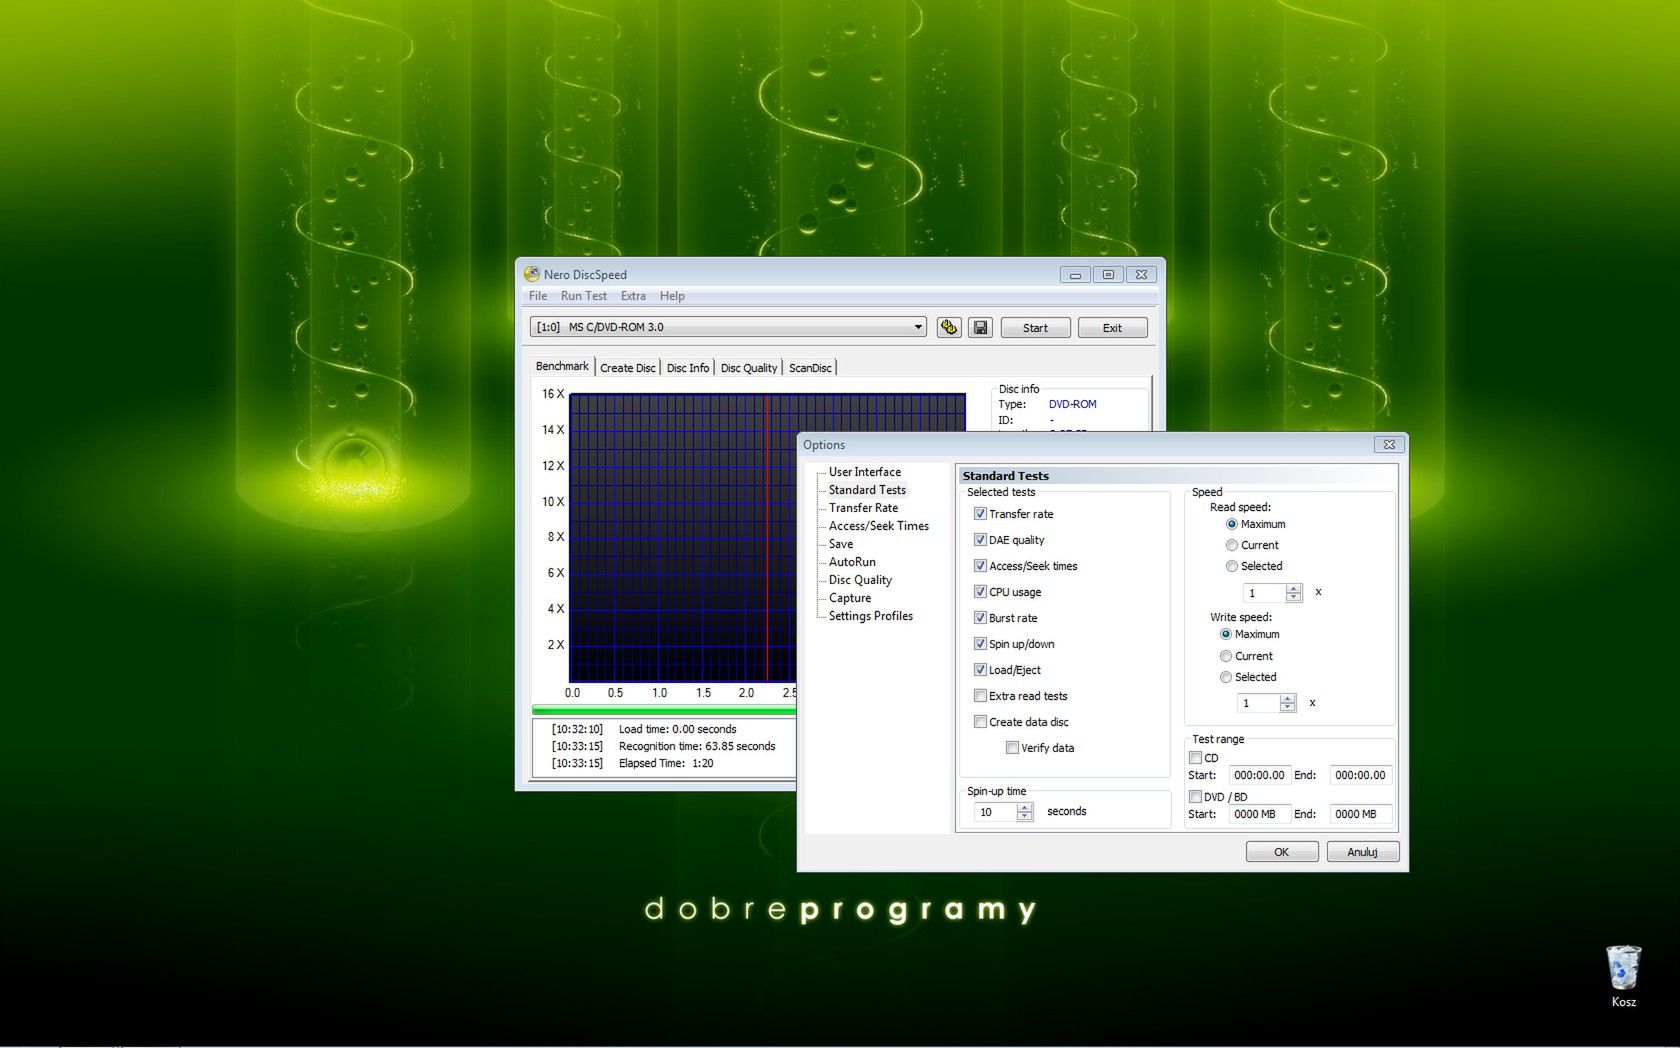This screenshot has width=1680, height=1048.
Task: Click the save floppy disk icon
Action: [980, 327]
